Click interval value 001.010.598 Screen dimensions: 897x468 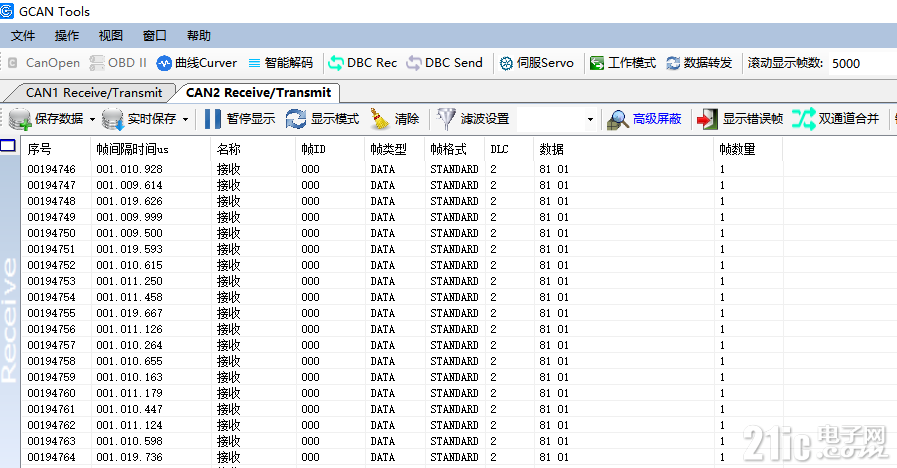coord(129,442)
